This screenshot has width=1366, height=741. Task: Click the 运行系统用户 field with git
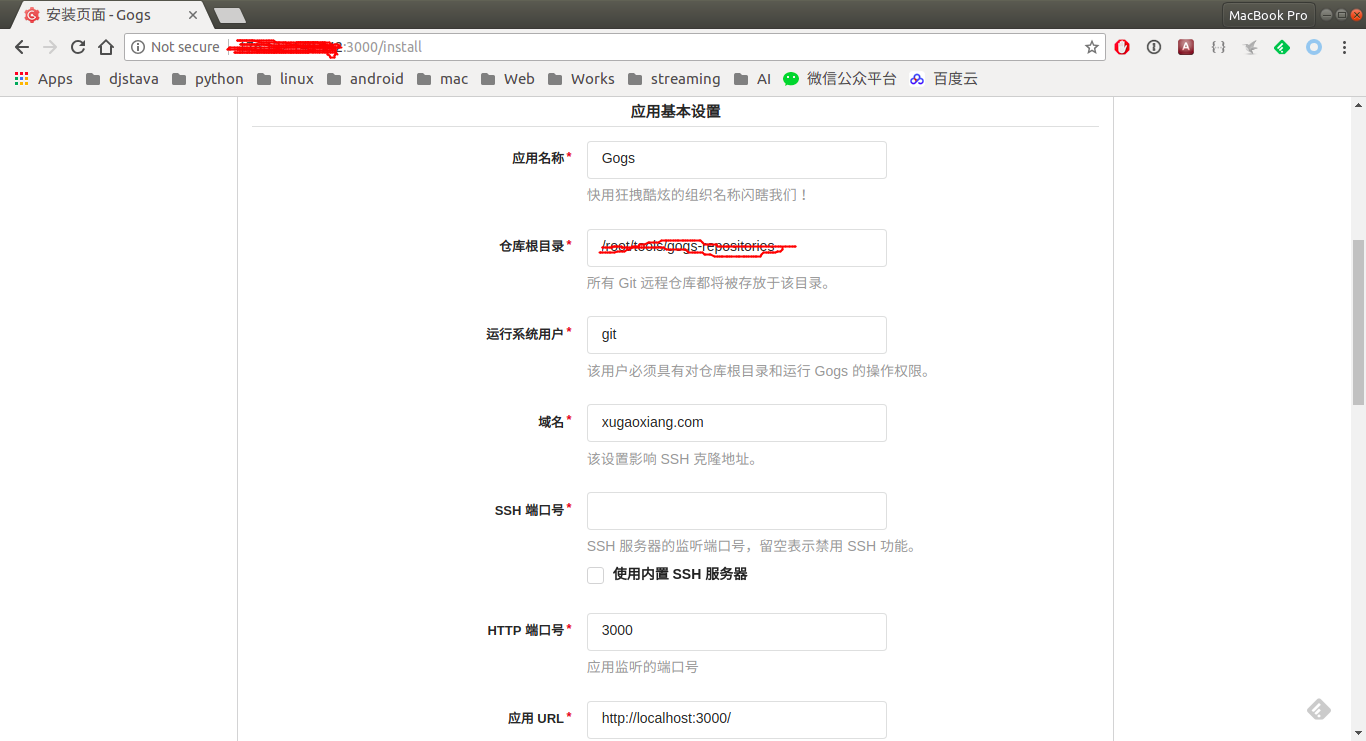point(737,335)
